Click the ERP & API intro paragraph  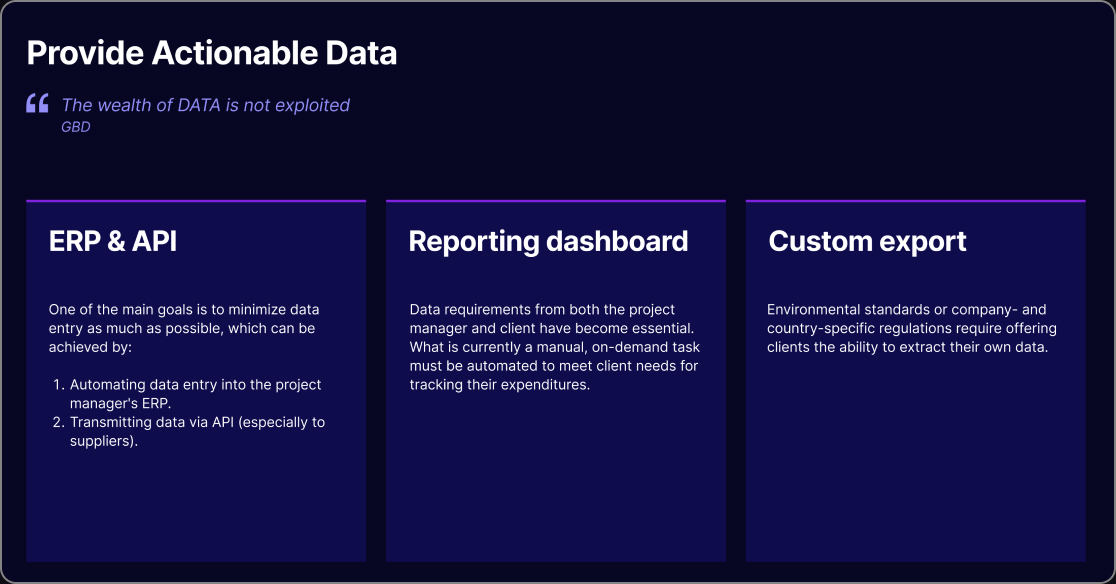click(x=184, y=328)
